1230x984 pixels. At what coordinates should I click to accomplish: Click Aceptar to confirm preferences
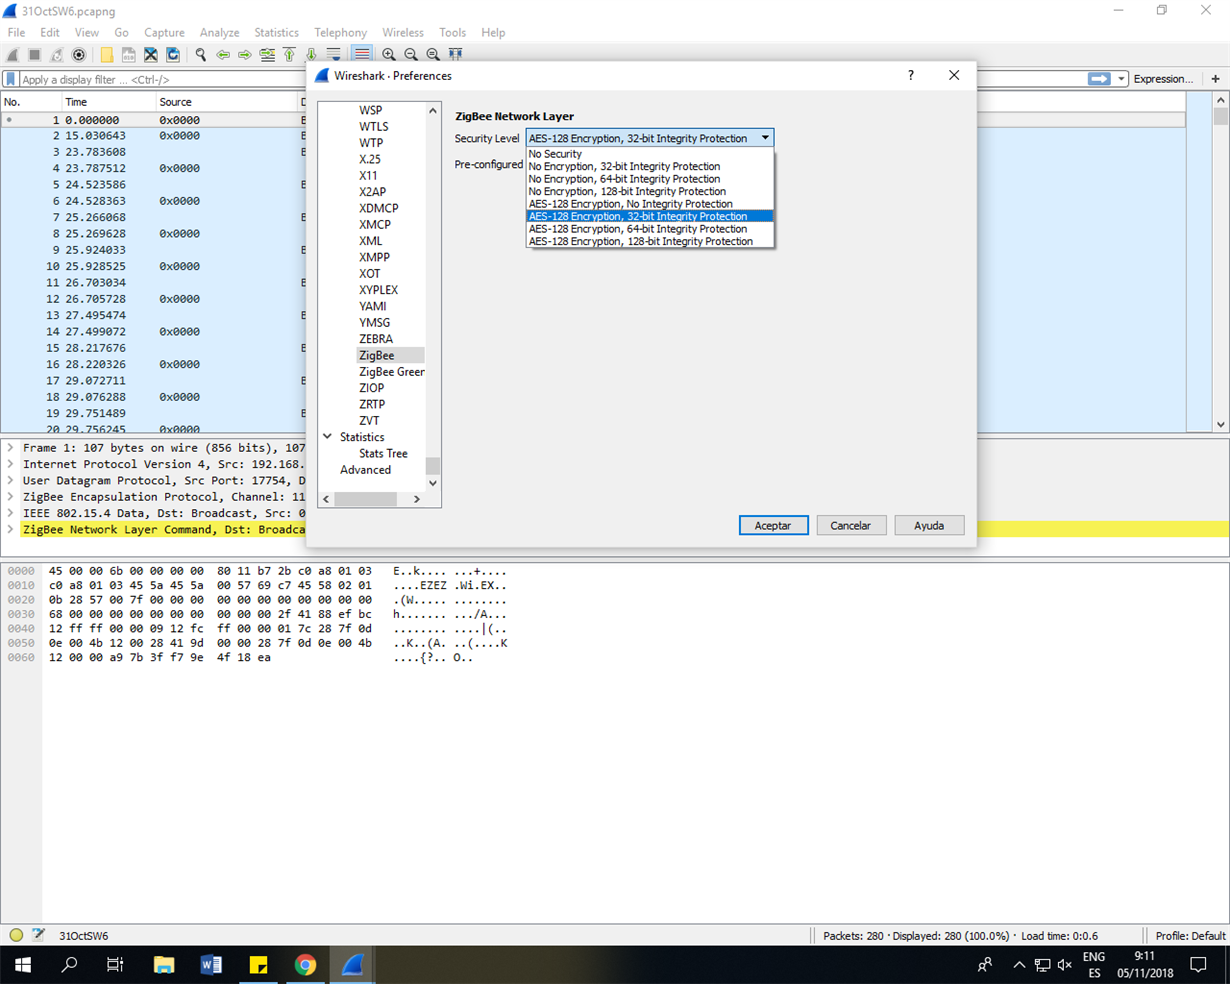click(773, 525)
